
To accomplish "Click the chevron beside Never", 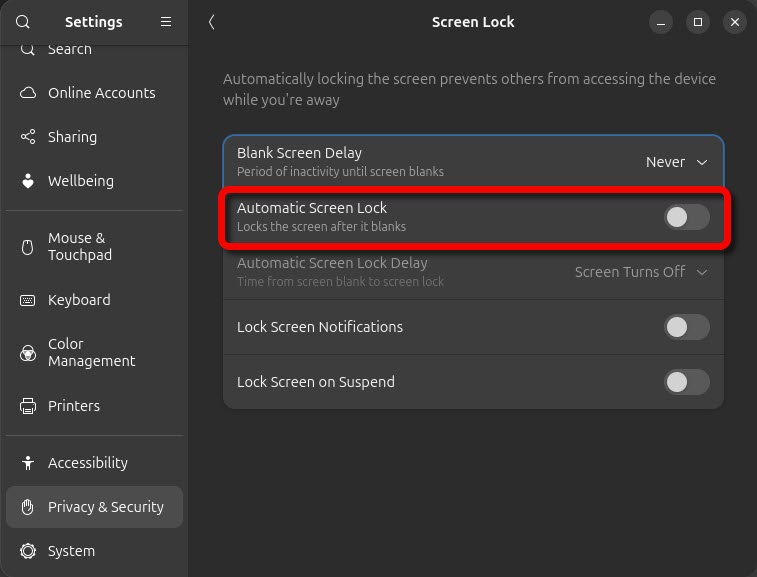I will (x=702, y=162).
